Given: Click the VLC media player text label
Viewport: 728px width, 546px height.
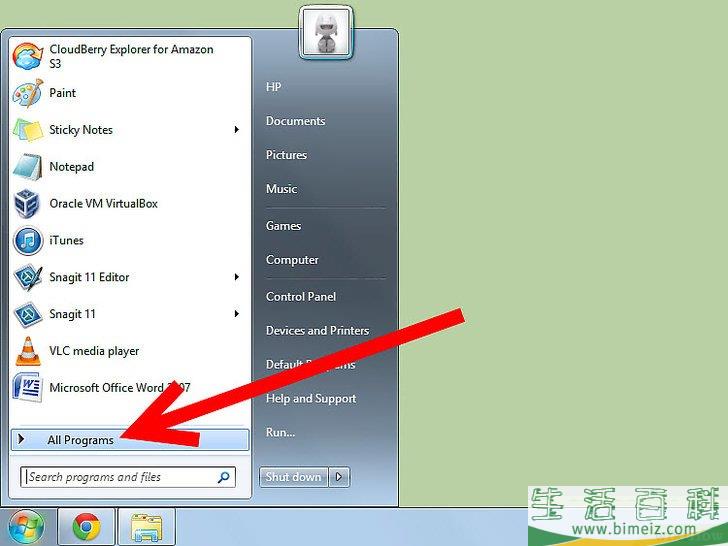Looking at the screenshot, I should pos(94,351).
